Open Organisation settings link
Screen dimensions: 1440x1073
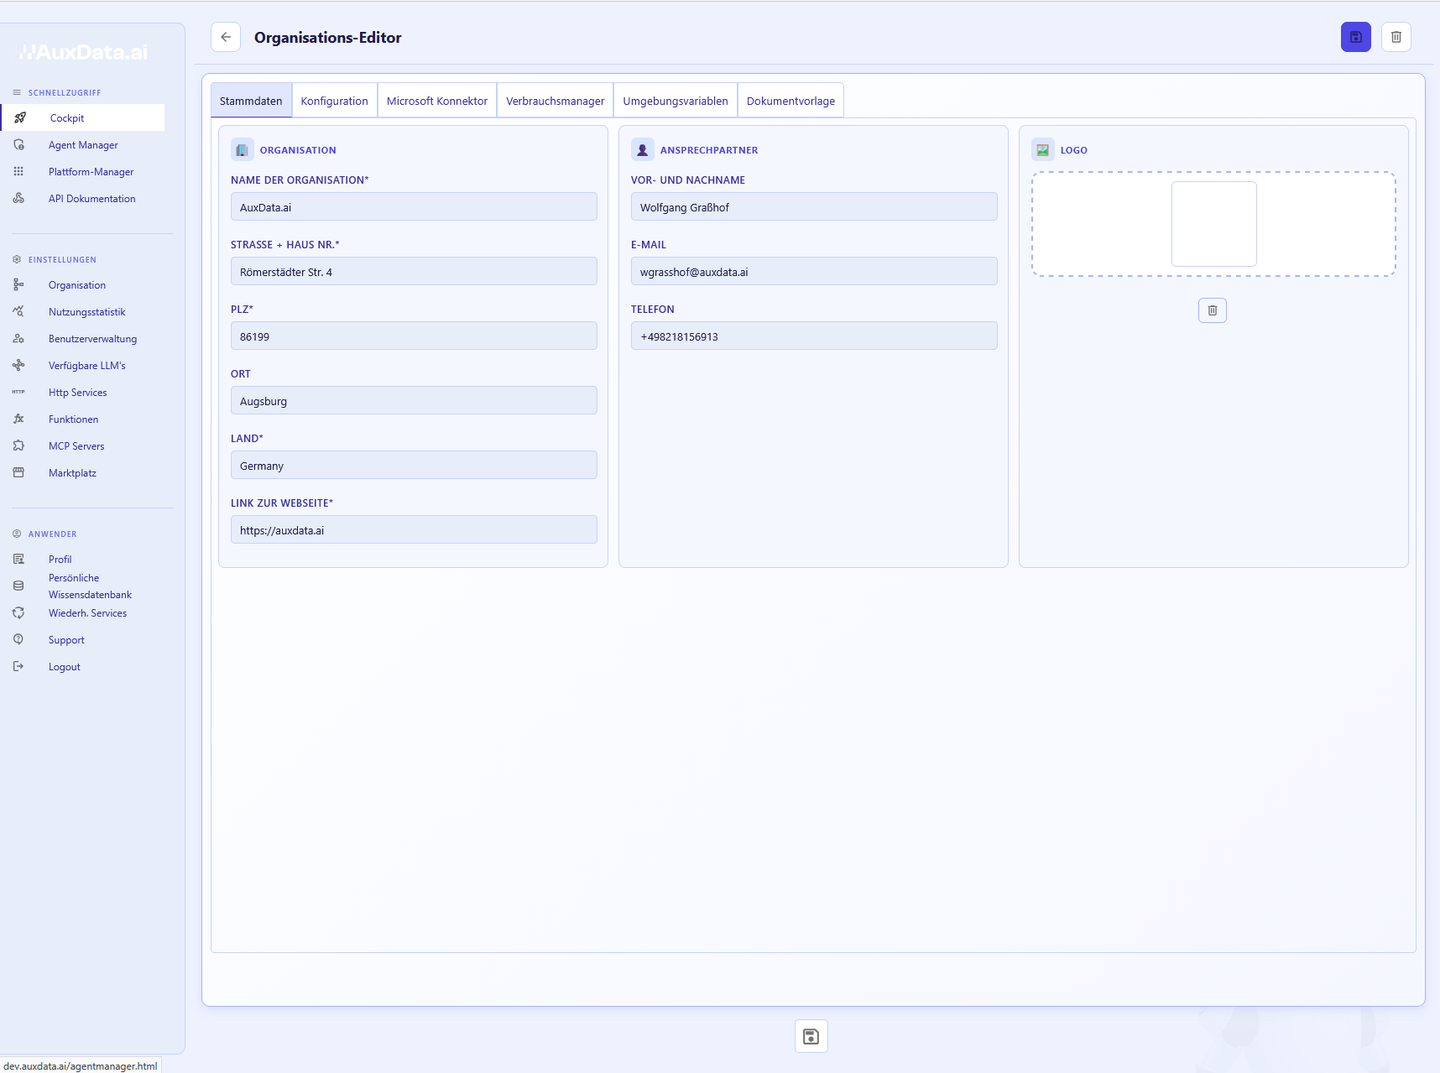point(77,285)
